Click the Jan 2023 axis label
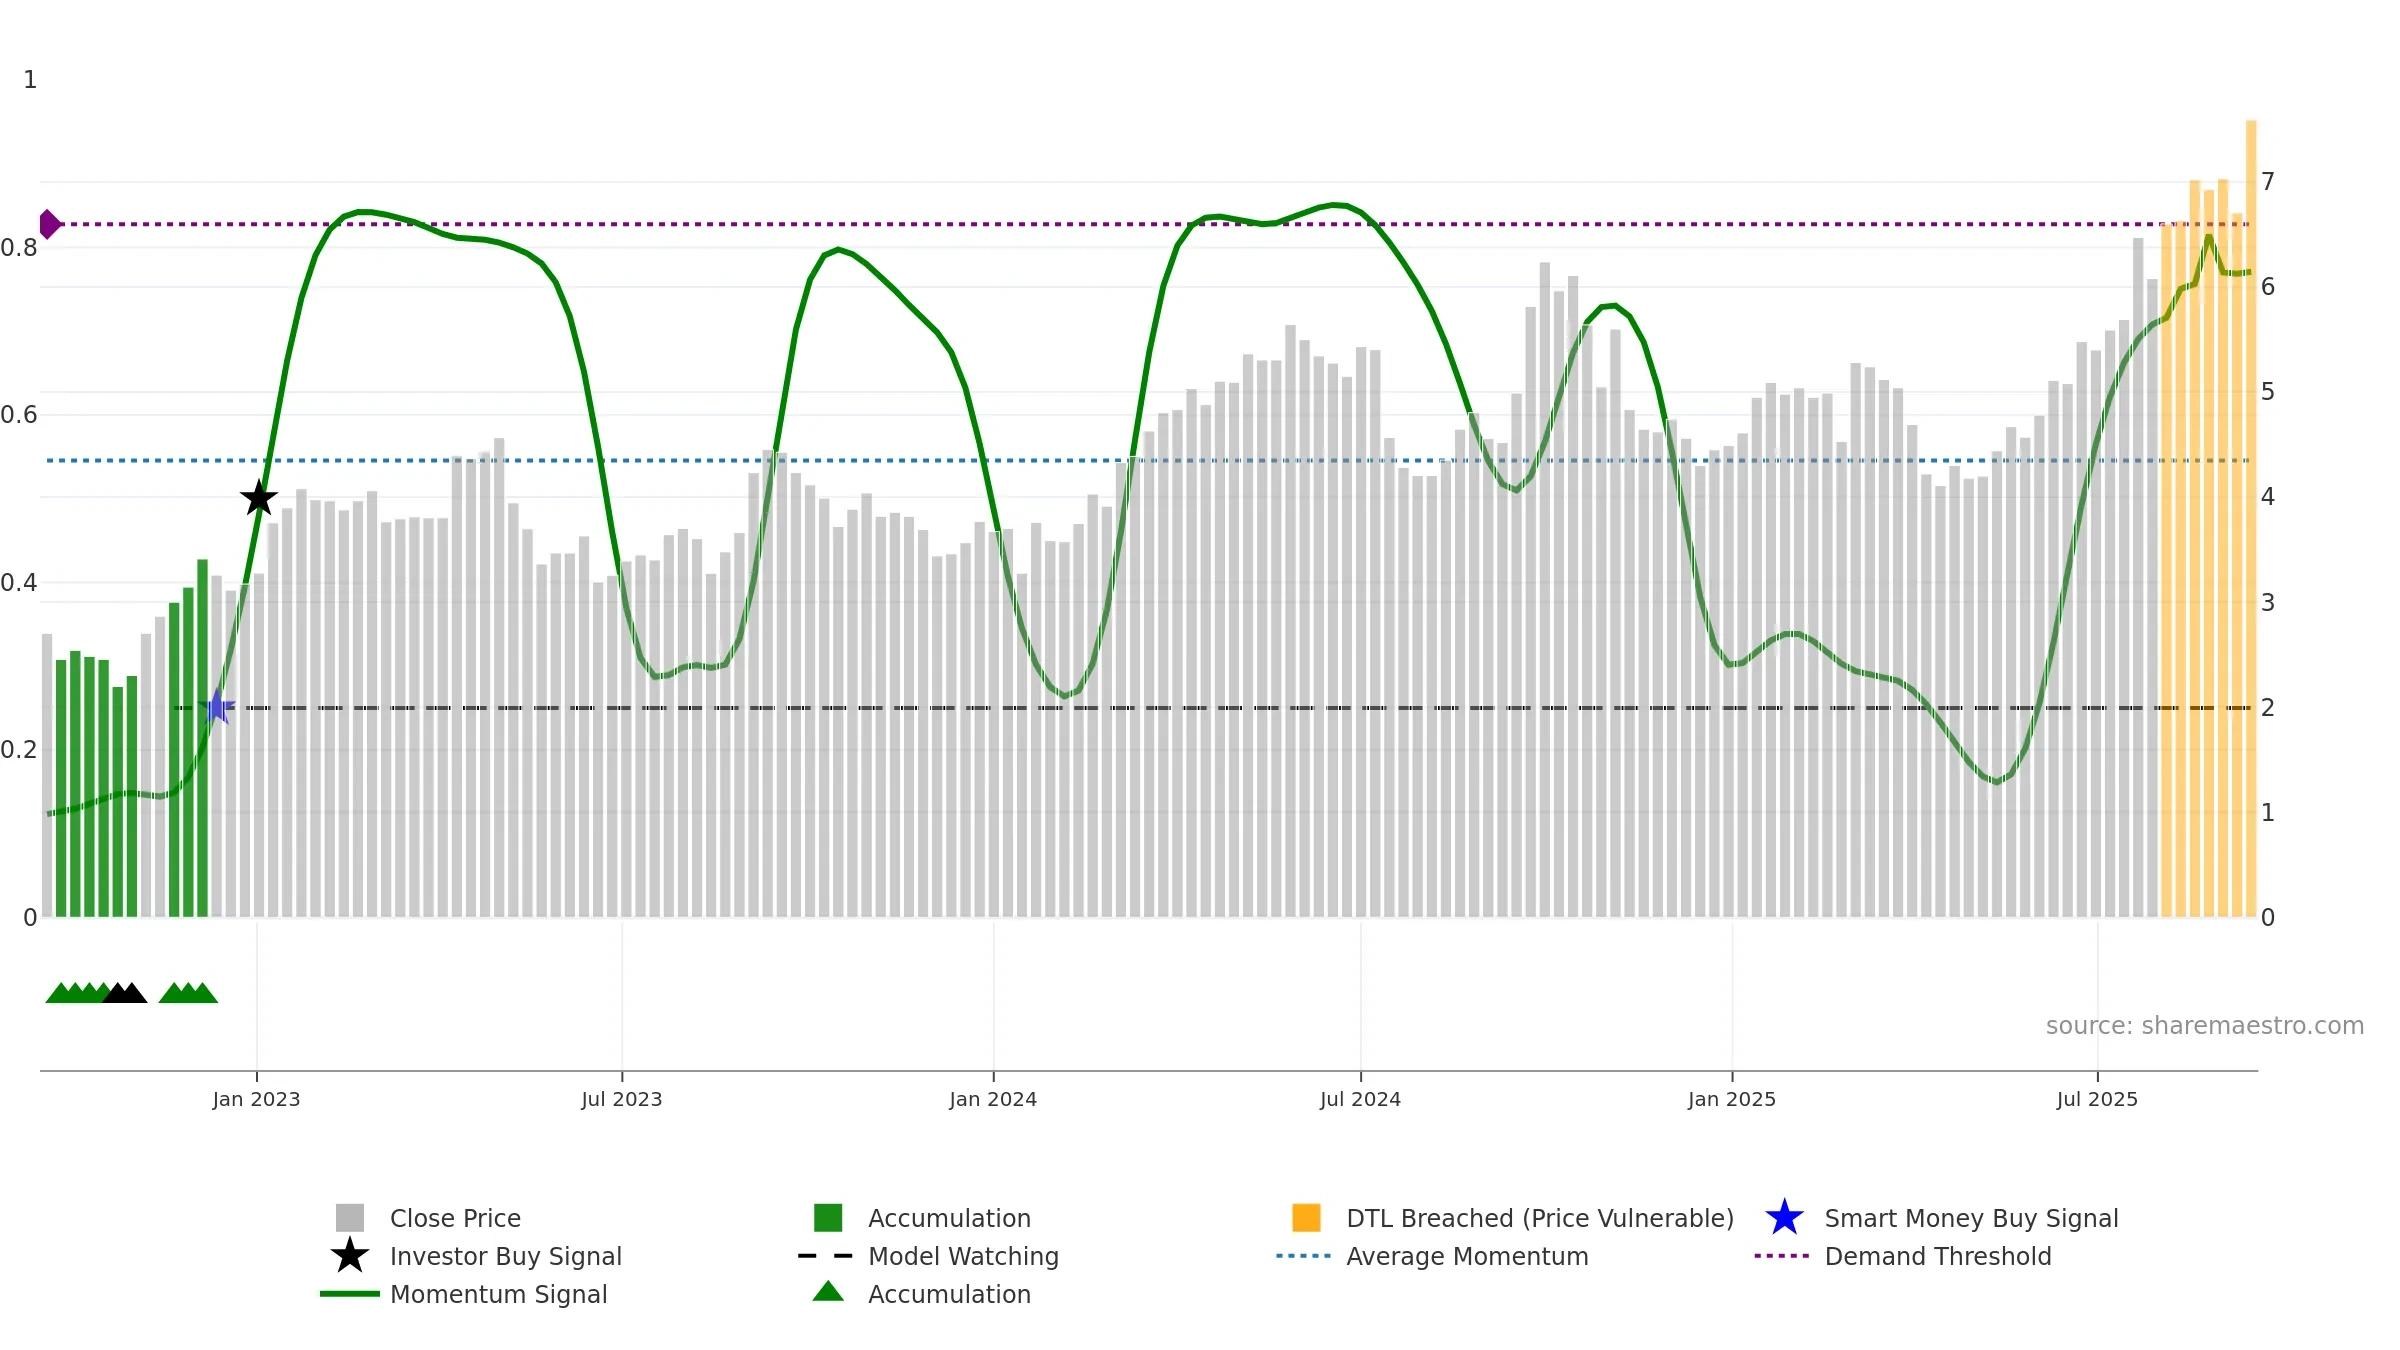The height and width of the screenshot is (1350, 2400). tap(256, 1100)
